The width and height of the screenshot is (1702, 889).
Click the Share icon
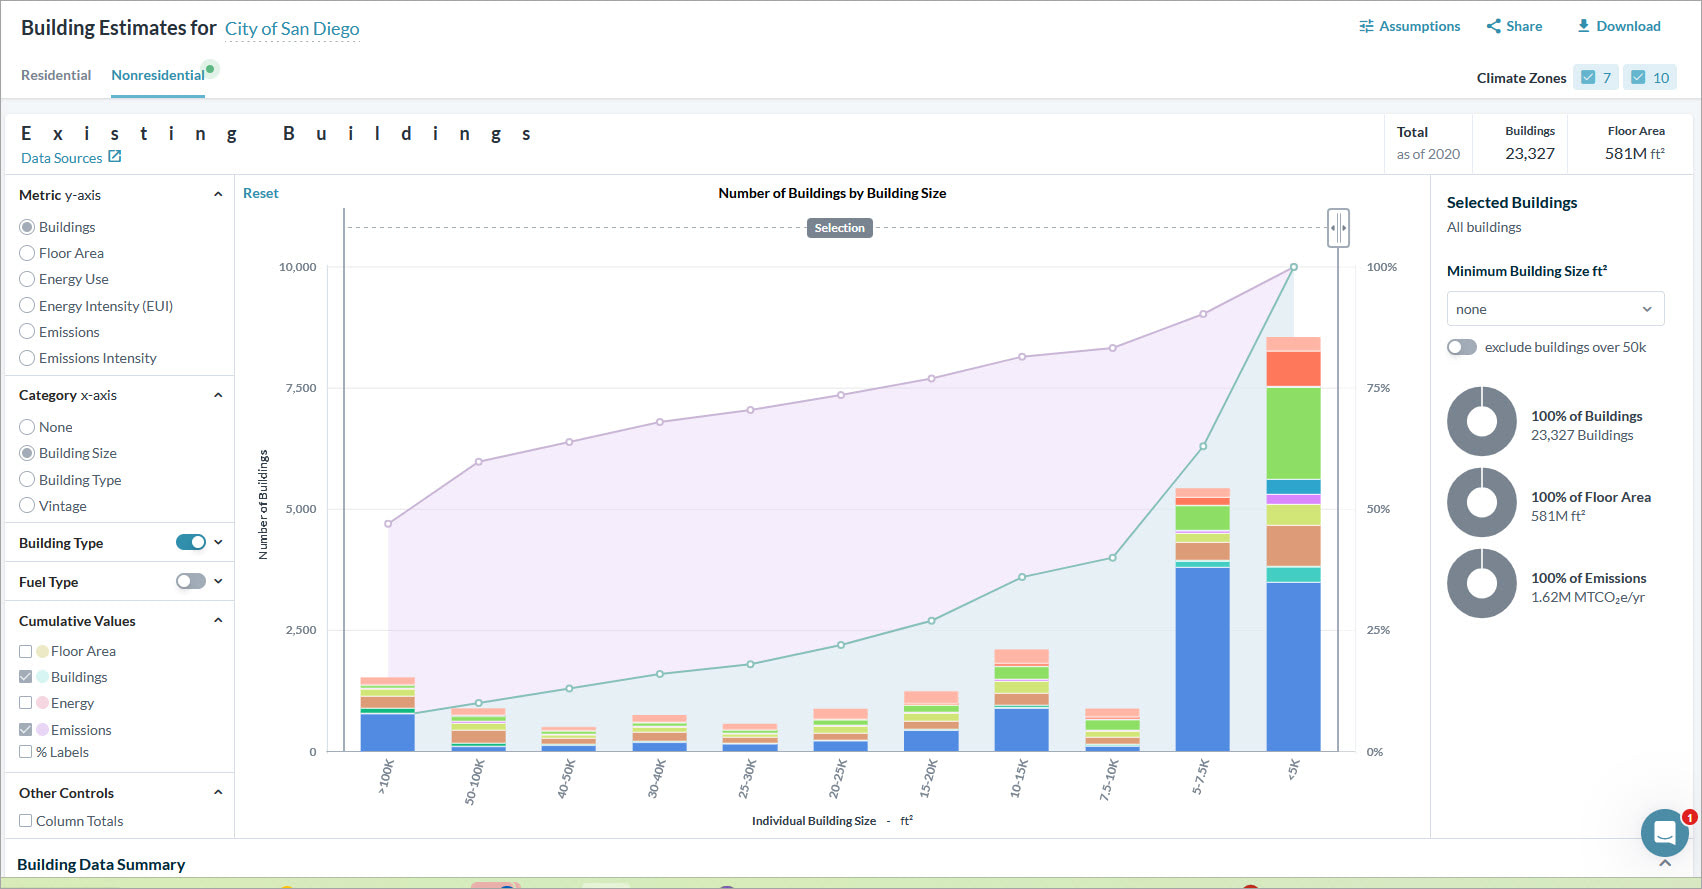coord(1493,26)
